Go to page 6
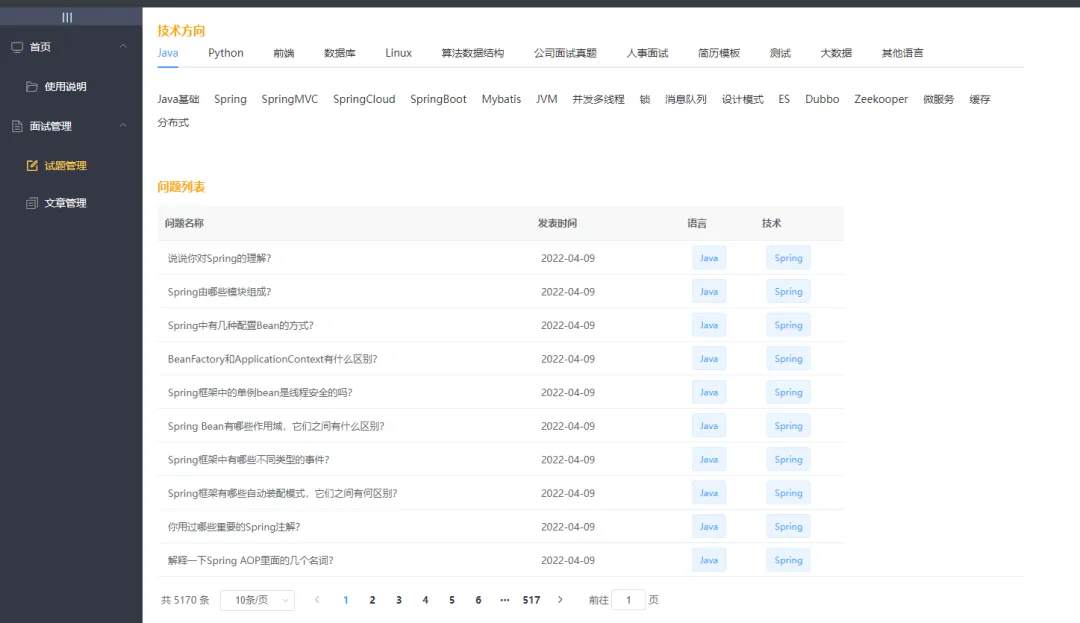Screen dimensions: 1080x623 [x=478, y=600]
